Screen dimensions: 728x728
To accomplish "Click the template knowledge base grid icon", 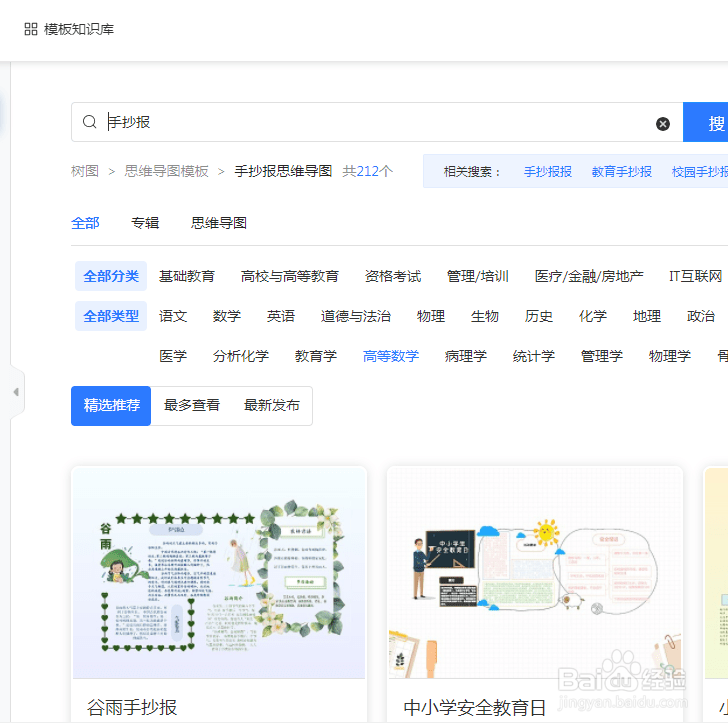I will click(31, 29).
